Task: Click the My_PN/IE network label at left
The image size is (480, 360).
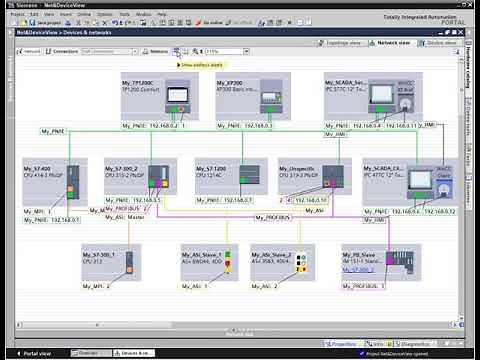Action: click(53, 131)
